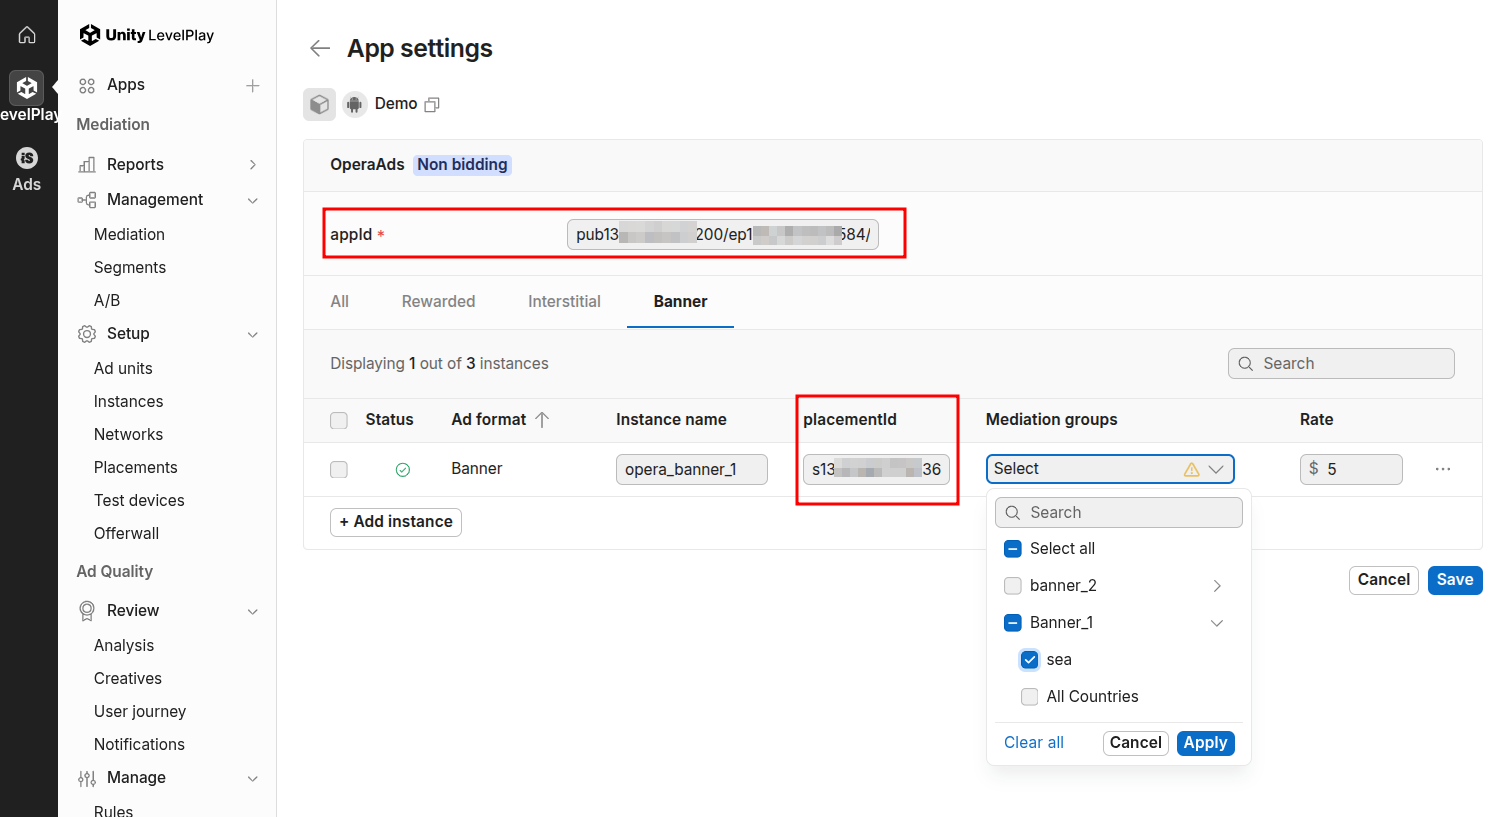Image resolution: width=1499 pixels, height=817 pixels.
Task: Open Placements in the sidebar
Action: [135, 467]
